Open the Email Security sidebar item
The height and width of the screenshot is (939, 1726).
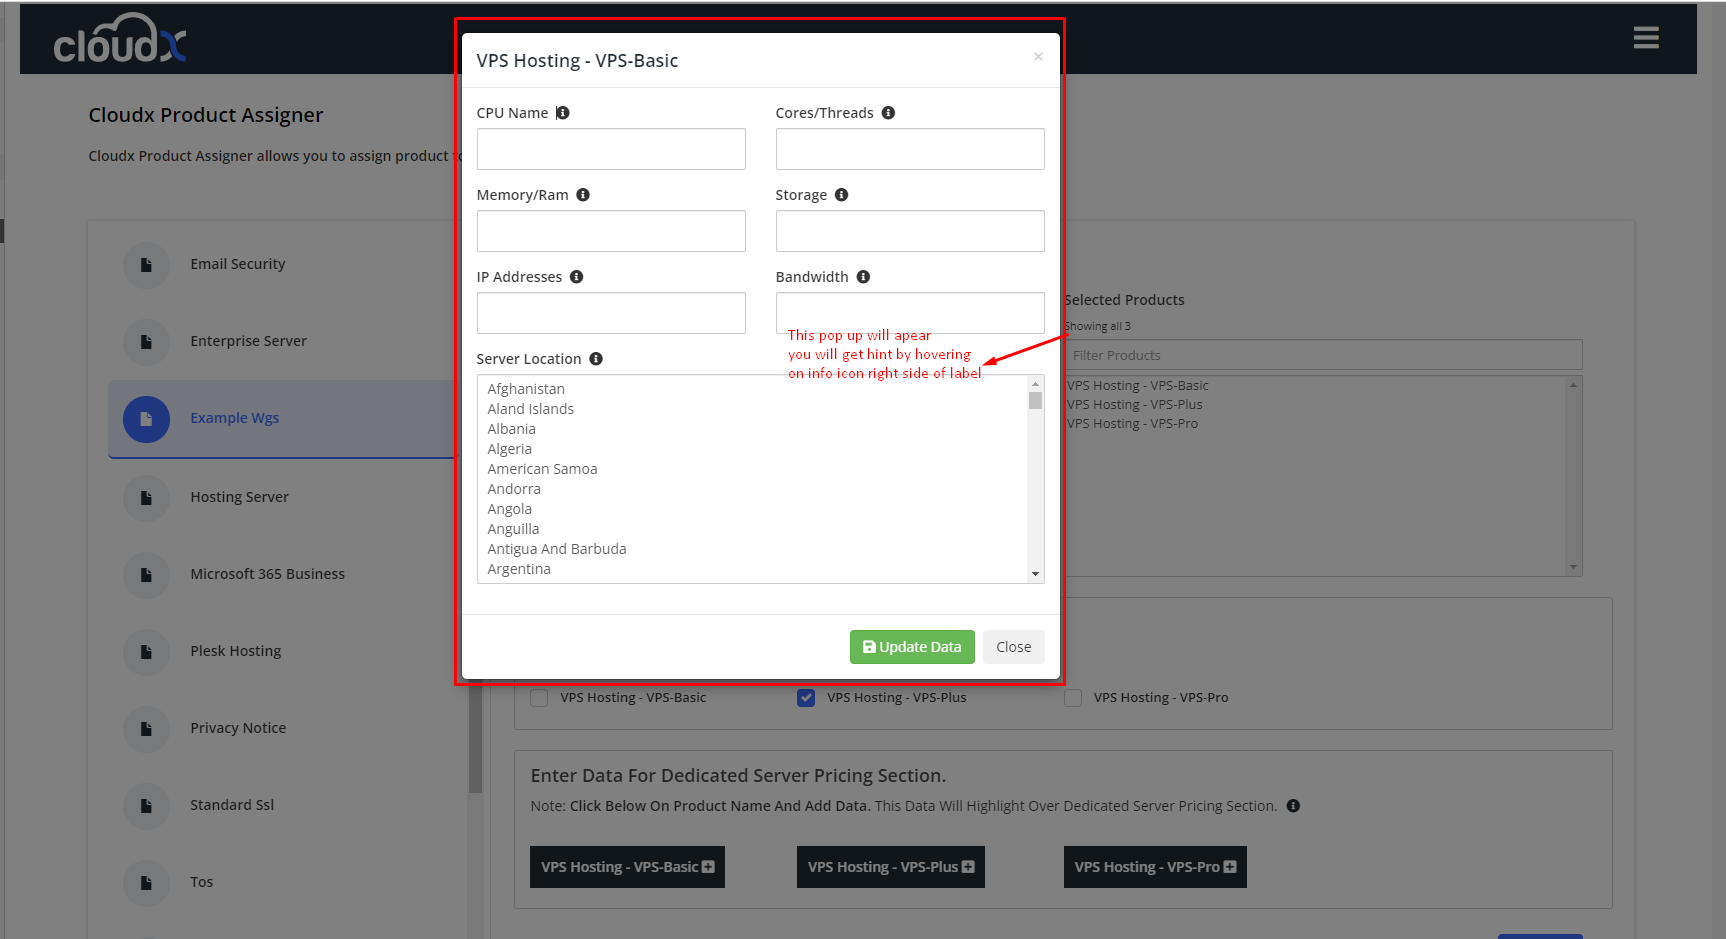tap(238, 264)
